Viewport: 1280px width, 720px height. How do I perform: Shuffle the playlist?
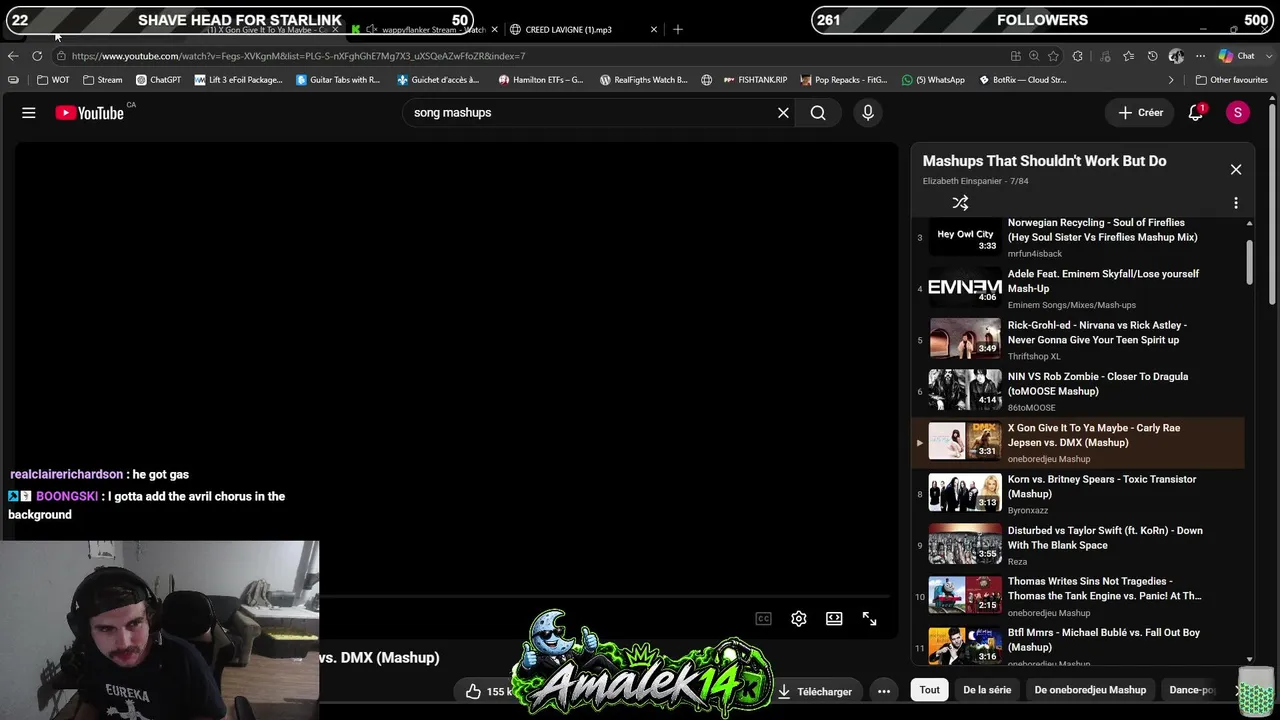(x=960, y=203)
